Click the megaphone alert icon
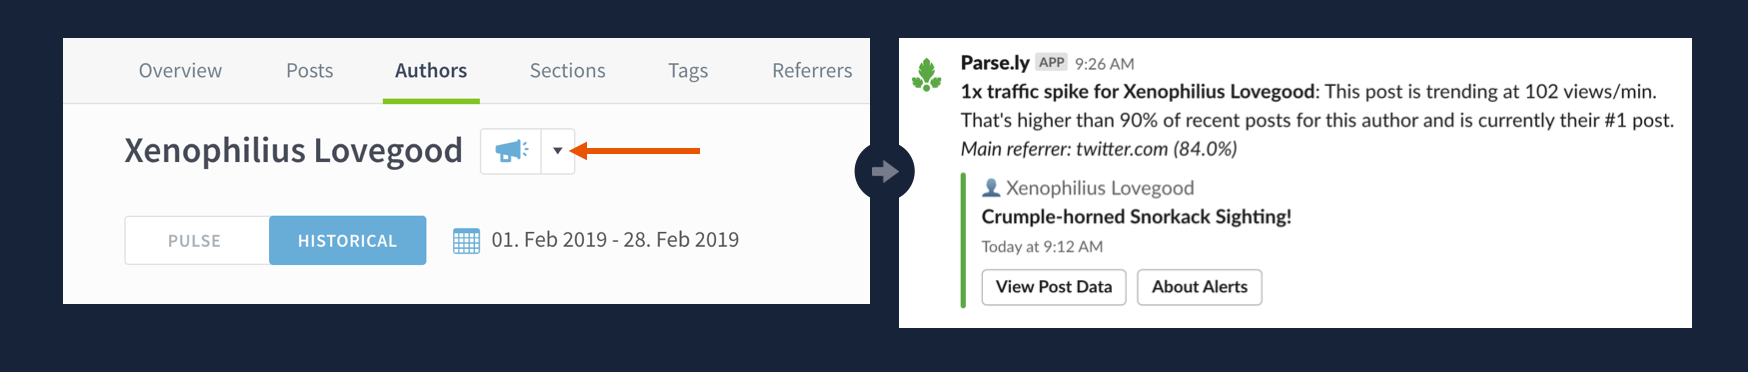 coord(511,151)
